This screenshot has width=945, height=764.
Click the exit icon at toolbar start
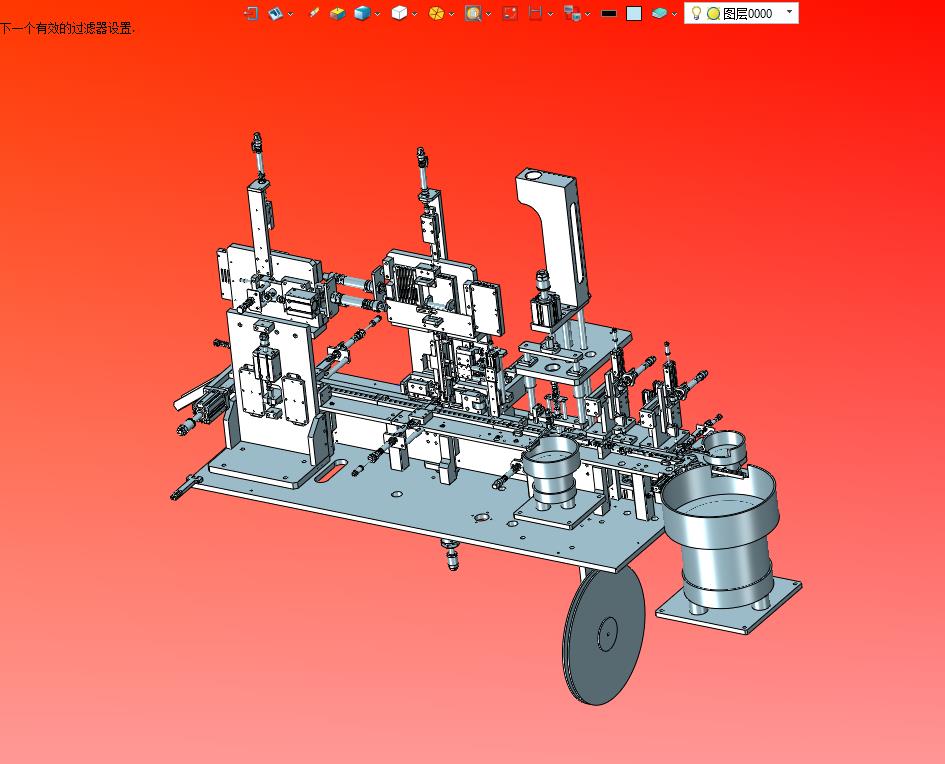(251, 13)
